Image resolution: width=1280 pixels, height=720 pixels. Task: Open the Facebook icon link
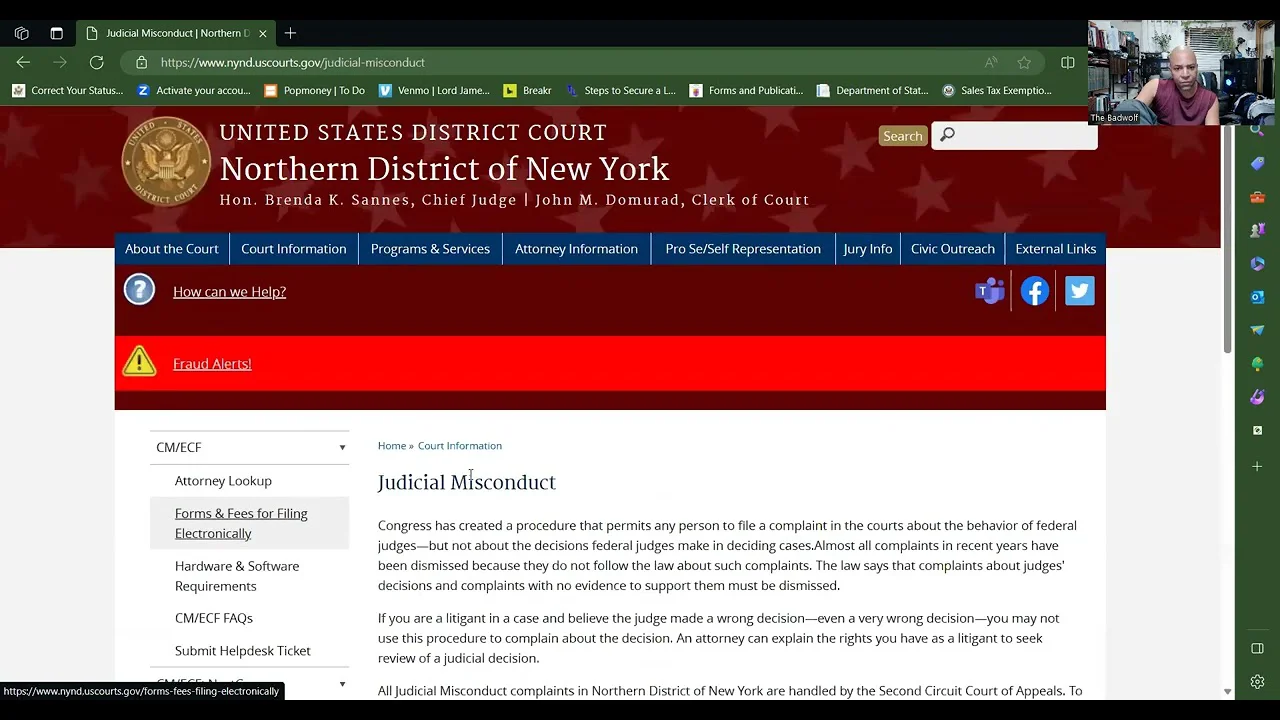pyautogui.click(x=1035, y=291)
